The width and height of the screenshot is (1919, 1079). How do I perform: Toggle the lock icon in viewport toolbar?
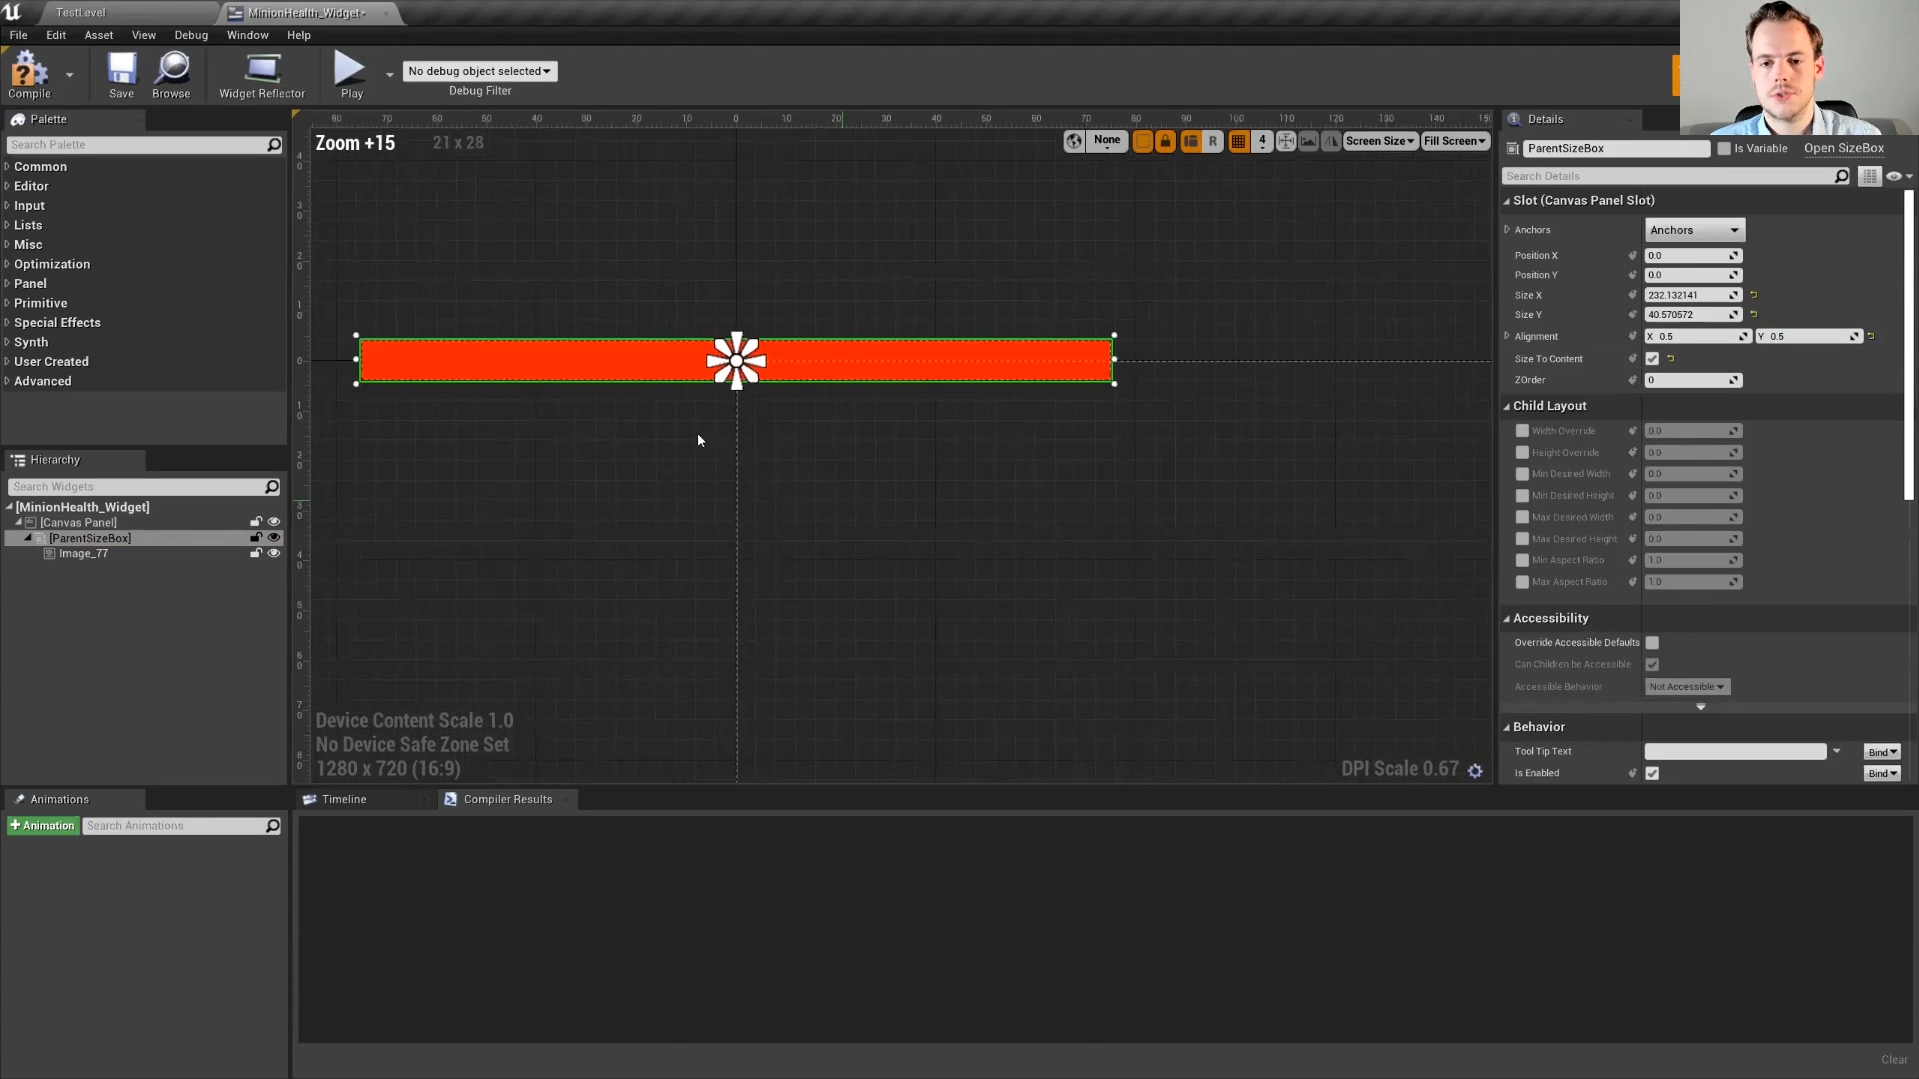click(1165, 142)
